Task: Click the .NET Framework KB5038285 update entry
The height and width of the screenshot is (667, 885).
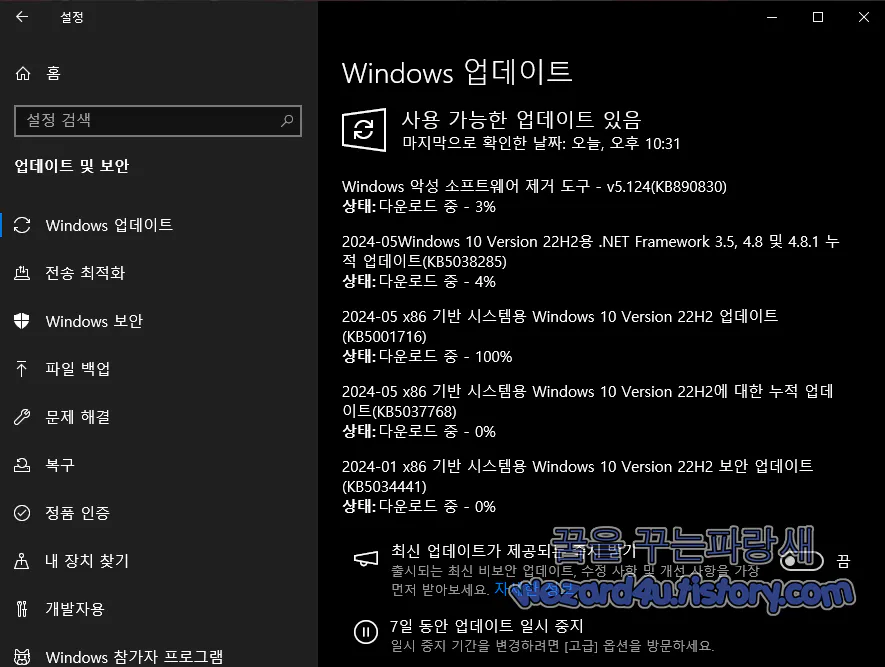Action: point(590,251)
